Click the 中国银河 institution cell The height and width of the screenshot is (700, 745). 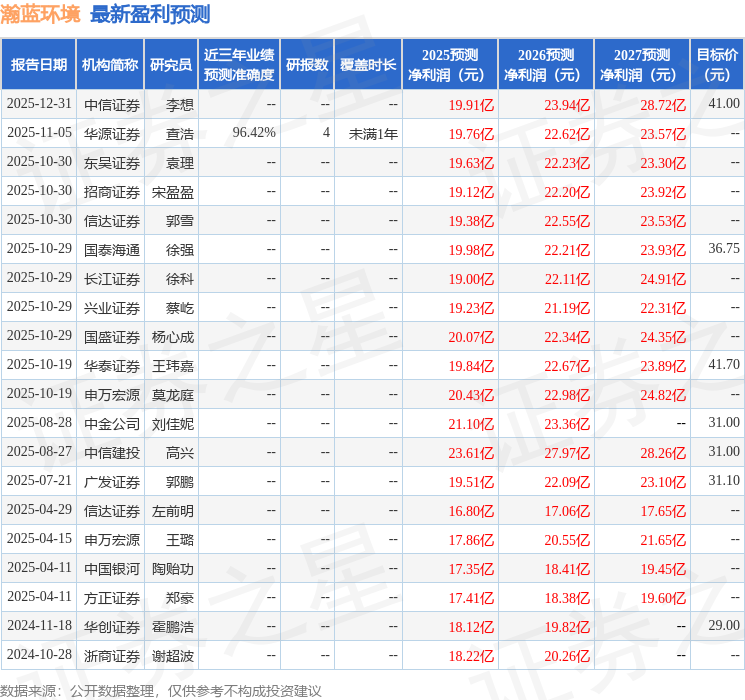112,569
